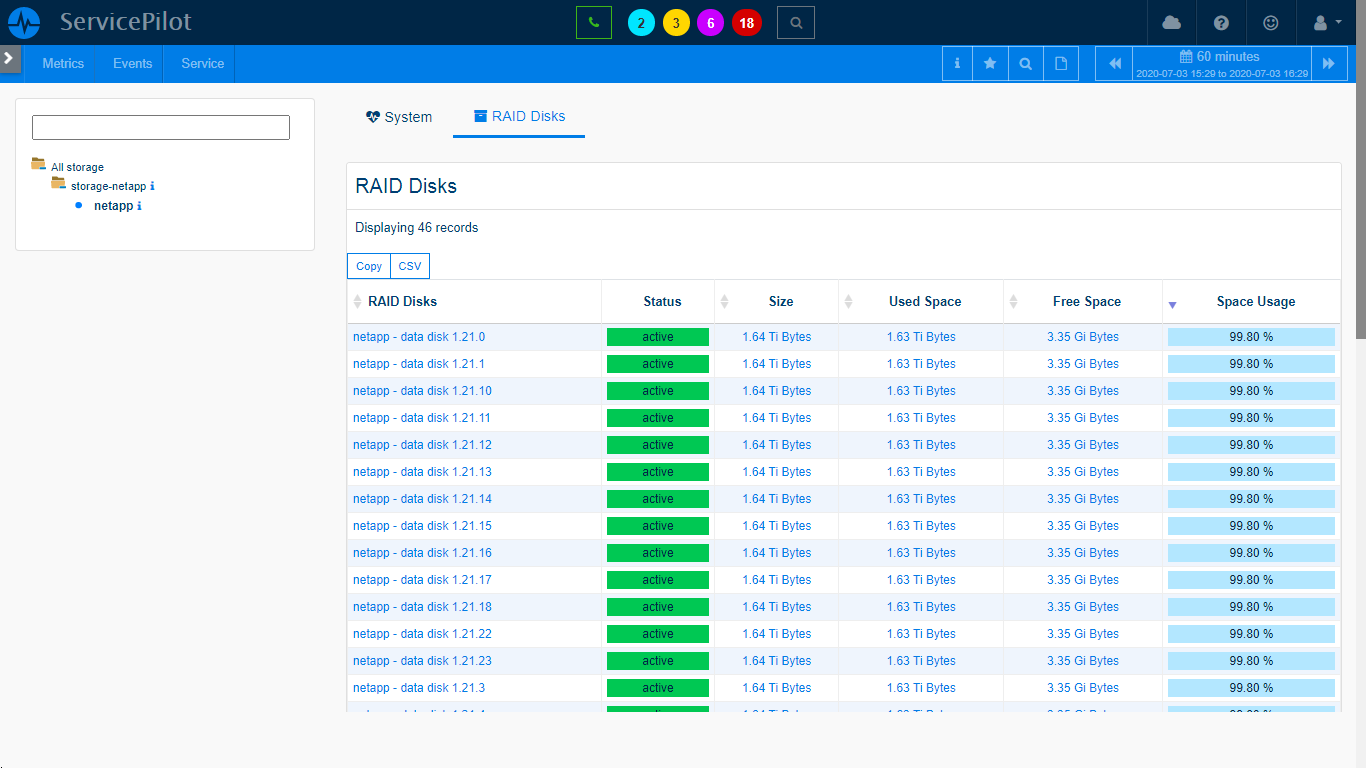Click the info icon in the toolbar

(957, 62)
